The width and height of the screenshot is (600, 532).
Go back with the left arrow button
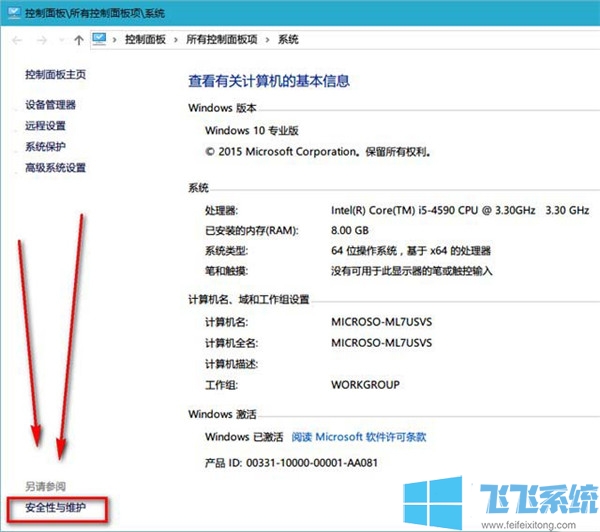[17, 40]
